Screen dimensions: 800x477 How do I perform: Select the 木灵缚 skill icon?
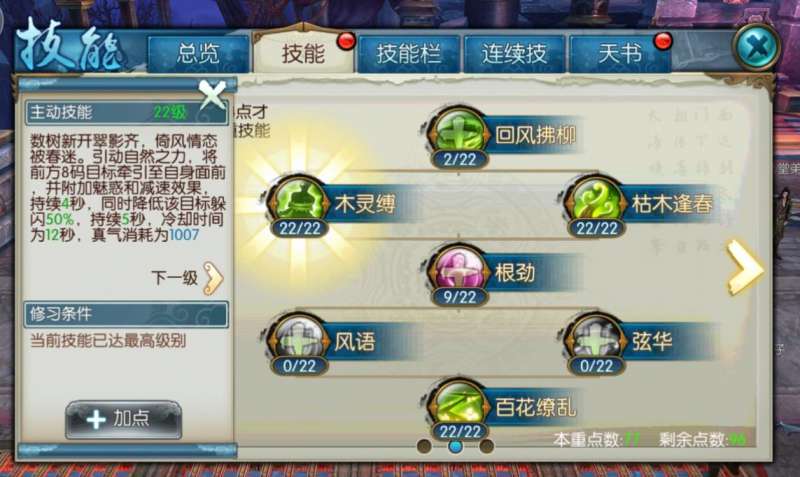coord(298,200)
